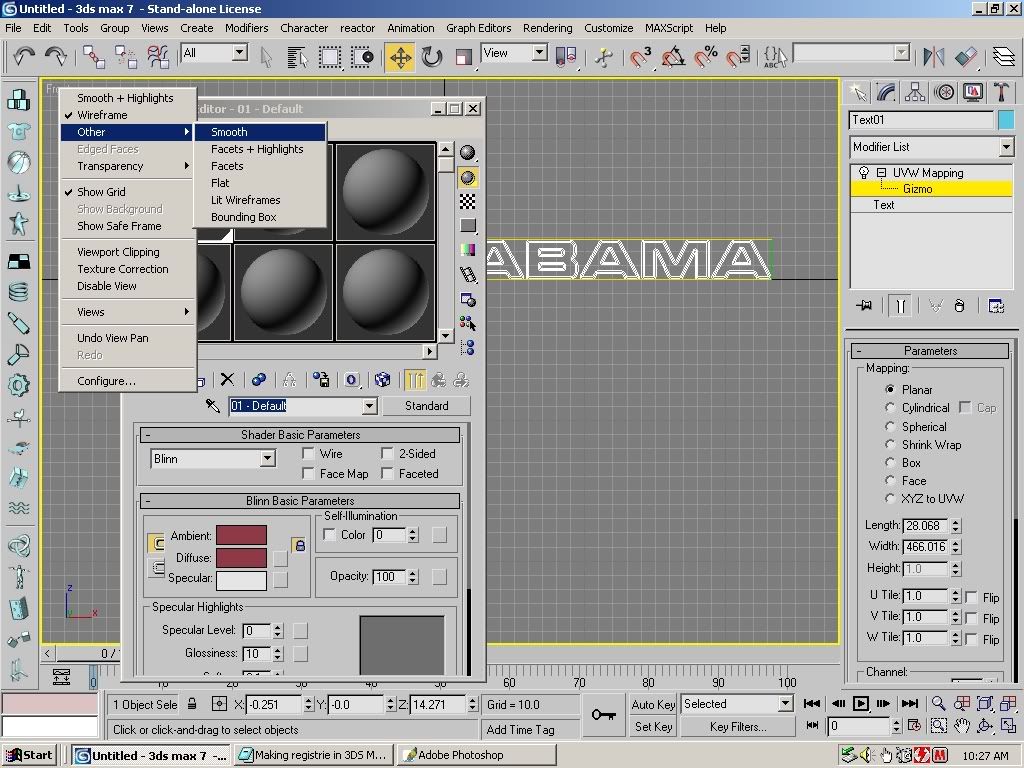Viewport: 1024px width, 768px height.
Task: Click Pan View hand icon
Action: click(x=962, y=726)
